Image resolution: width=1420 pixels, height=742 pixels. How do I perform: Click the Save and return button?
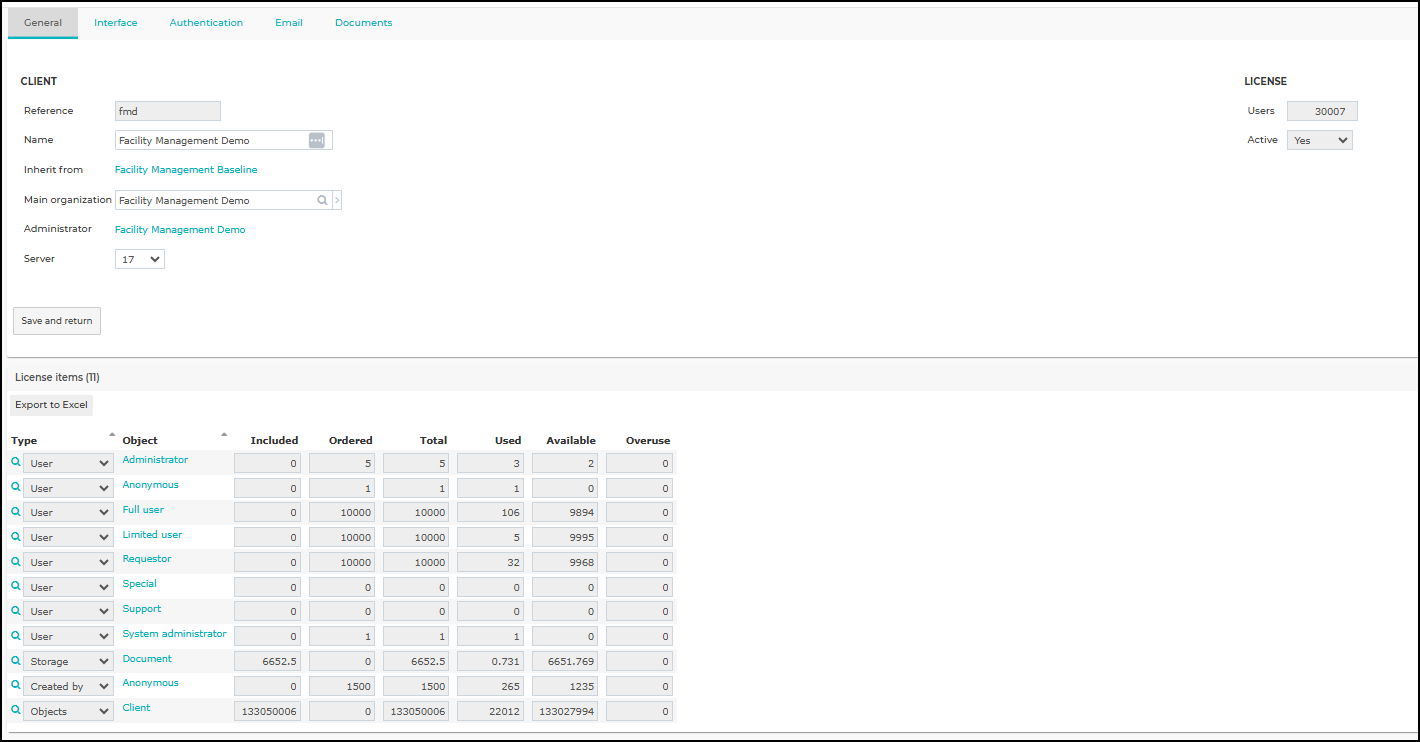57,321
